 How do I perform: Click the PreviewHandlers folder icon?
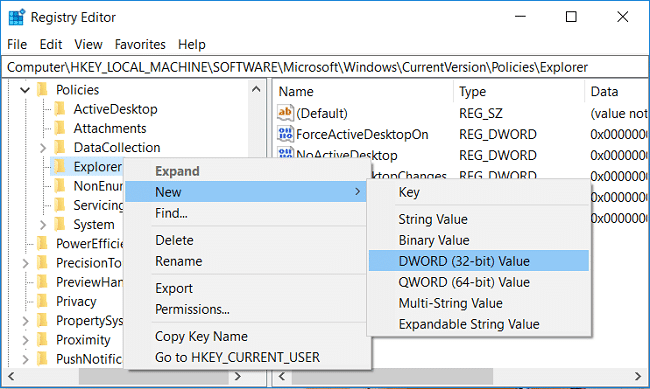coord(42,282)
